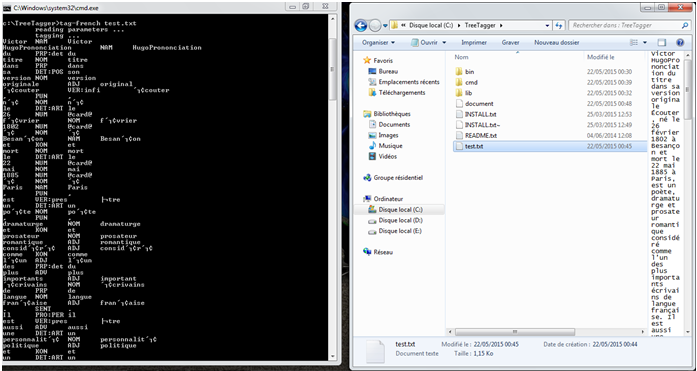This screenshot has height=371, width=697.
Task: Select 'Disque local (D:)' drive
Action: coord(396,220)
